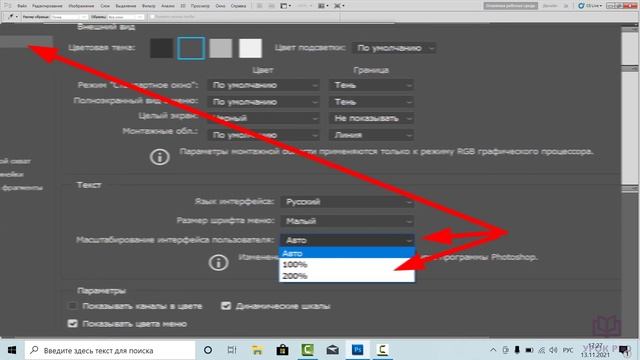Image resolution: width=640 pixels, height=360 pixels.
Task: Open the Фильтр menu
Action: click(x=149, y=6)
